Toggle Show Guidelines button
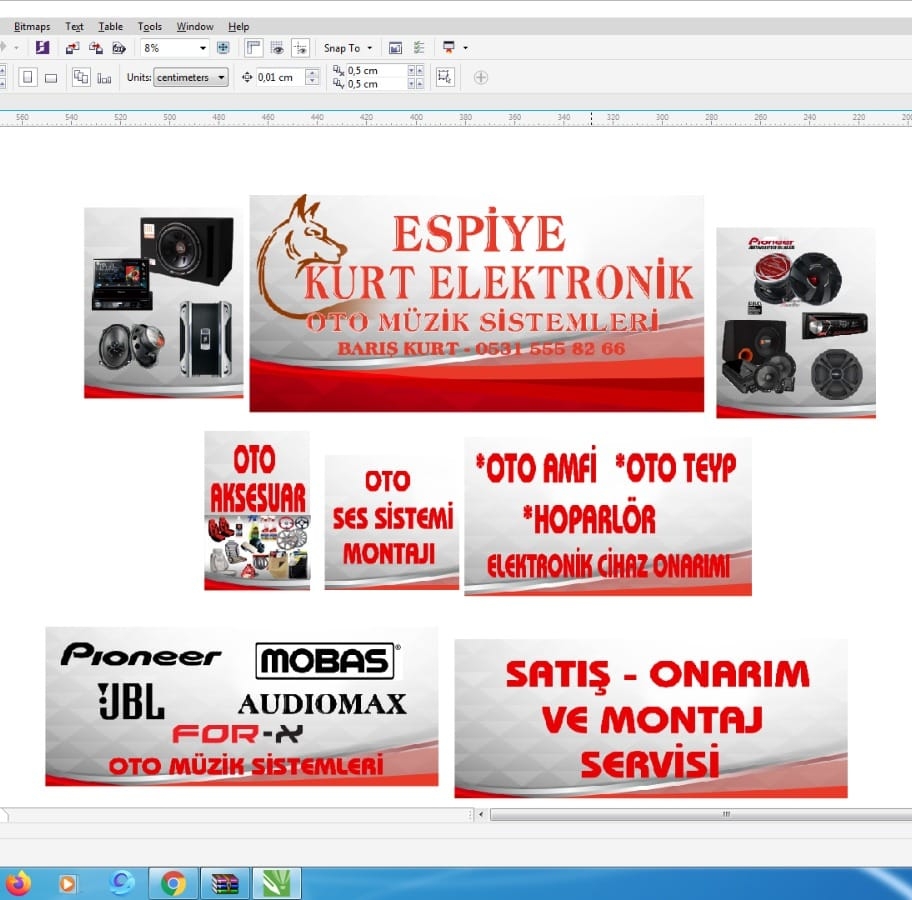This screenshot has width=912, height=900. pyautogui.click(x=300, y=48)
